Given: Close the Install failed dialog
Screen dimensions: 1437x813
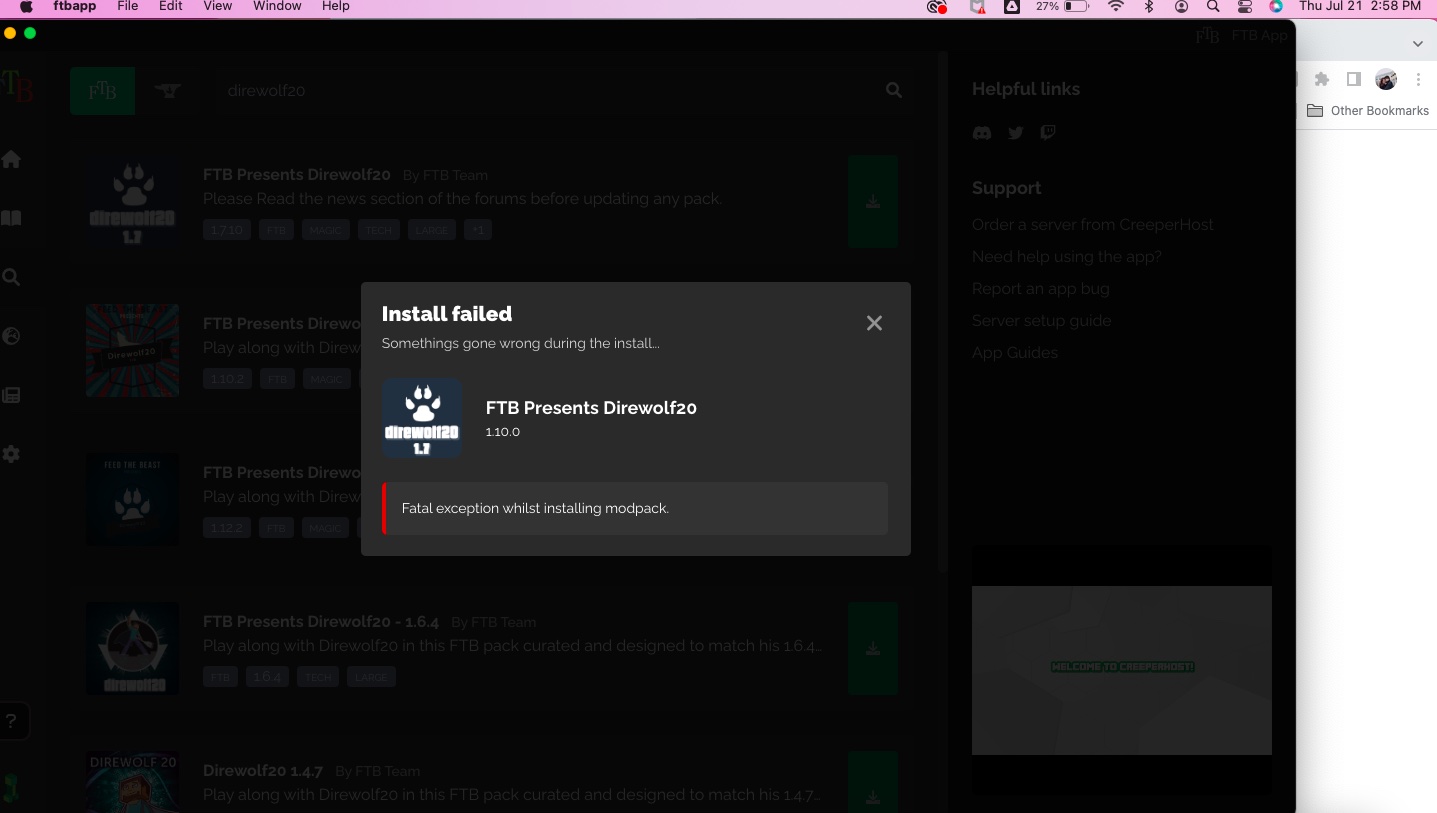Looking at the screenshot, I should tap(874, 323).
